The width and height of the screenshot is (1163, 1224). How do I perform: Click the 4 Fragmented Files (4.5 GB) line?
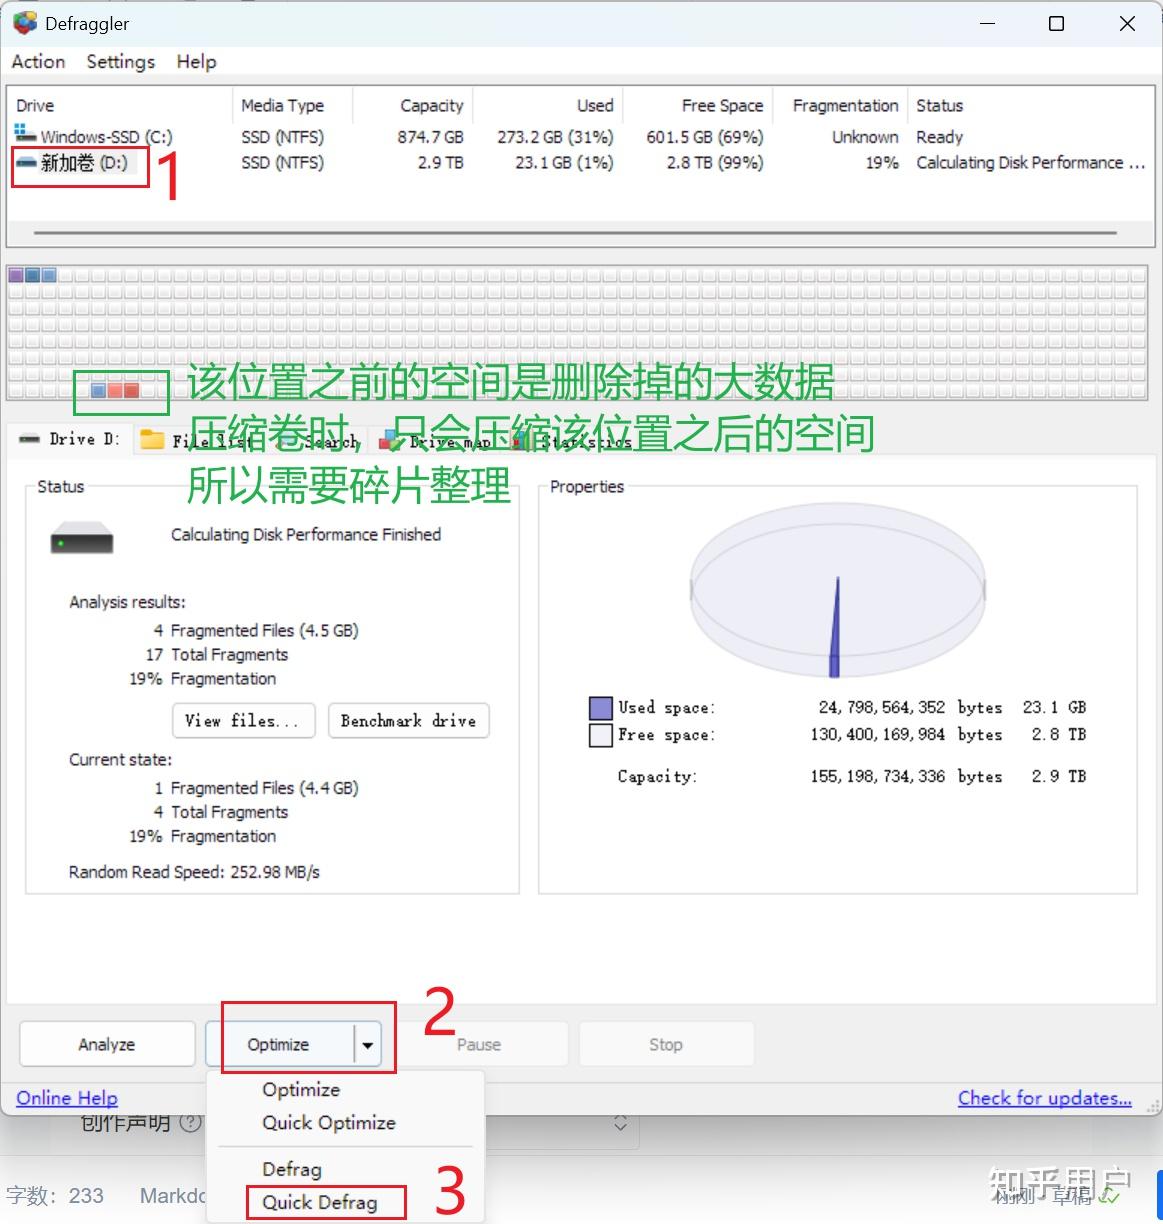click(x=256, y=630)
